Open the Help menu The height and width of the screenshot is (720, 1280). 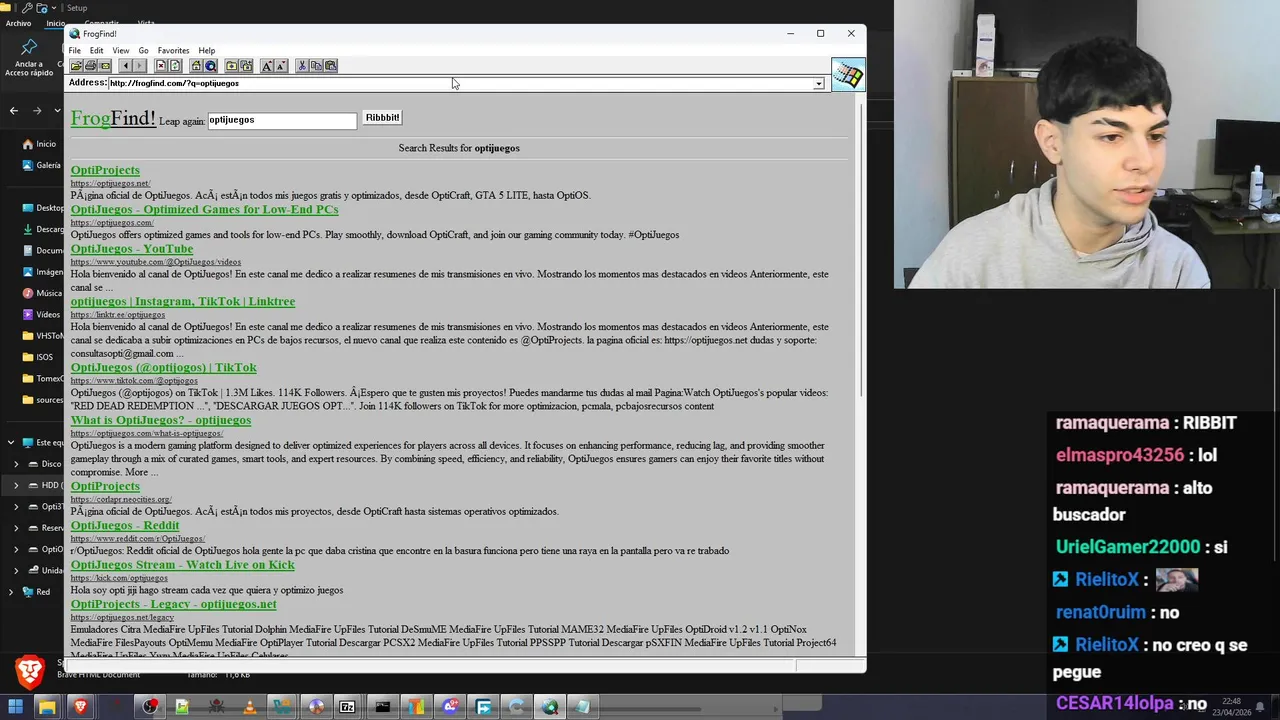click(x=206, y=50)
